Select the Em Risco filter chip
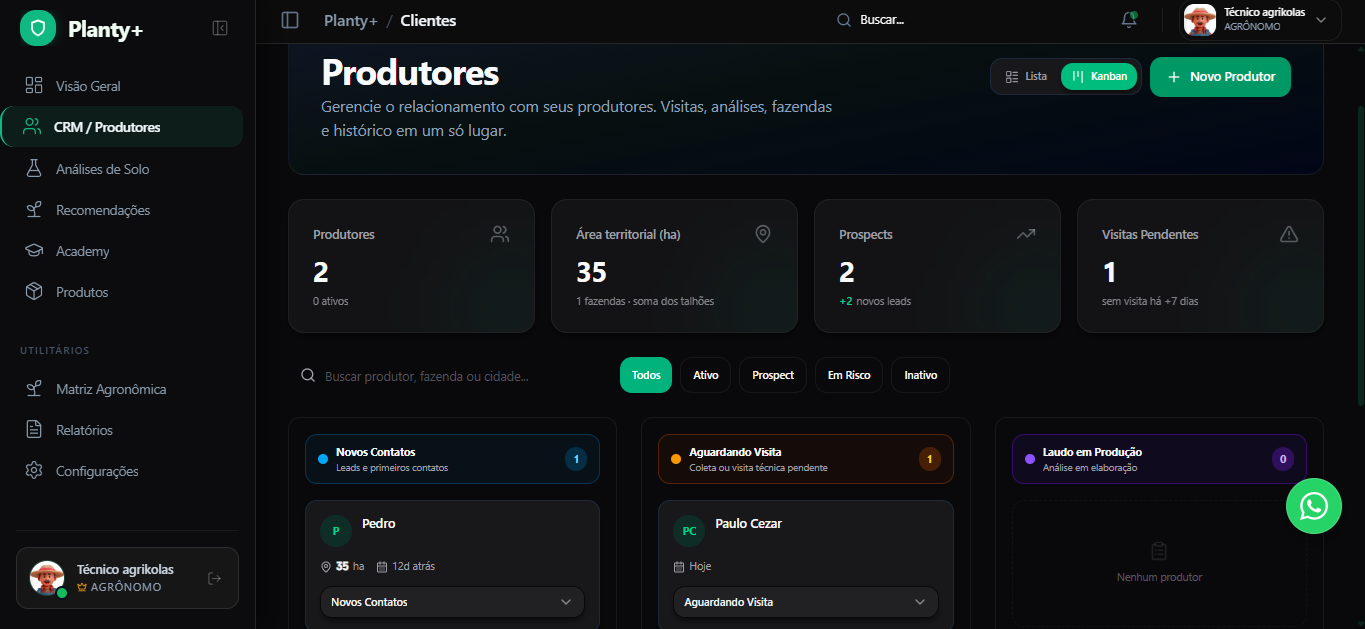 (x=848, y=375)
